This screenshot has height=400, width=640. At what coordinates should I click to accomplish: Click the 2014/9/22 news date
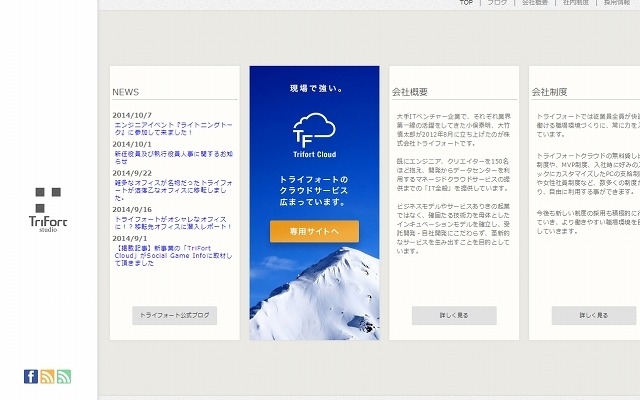132,173
